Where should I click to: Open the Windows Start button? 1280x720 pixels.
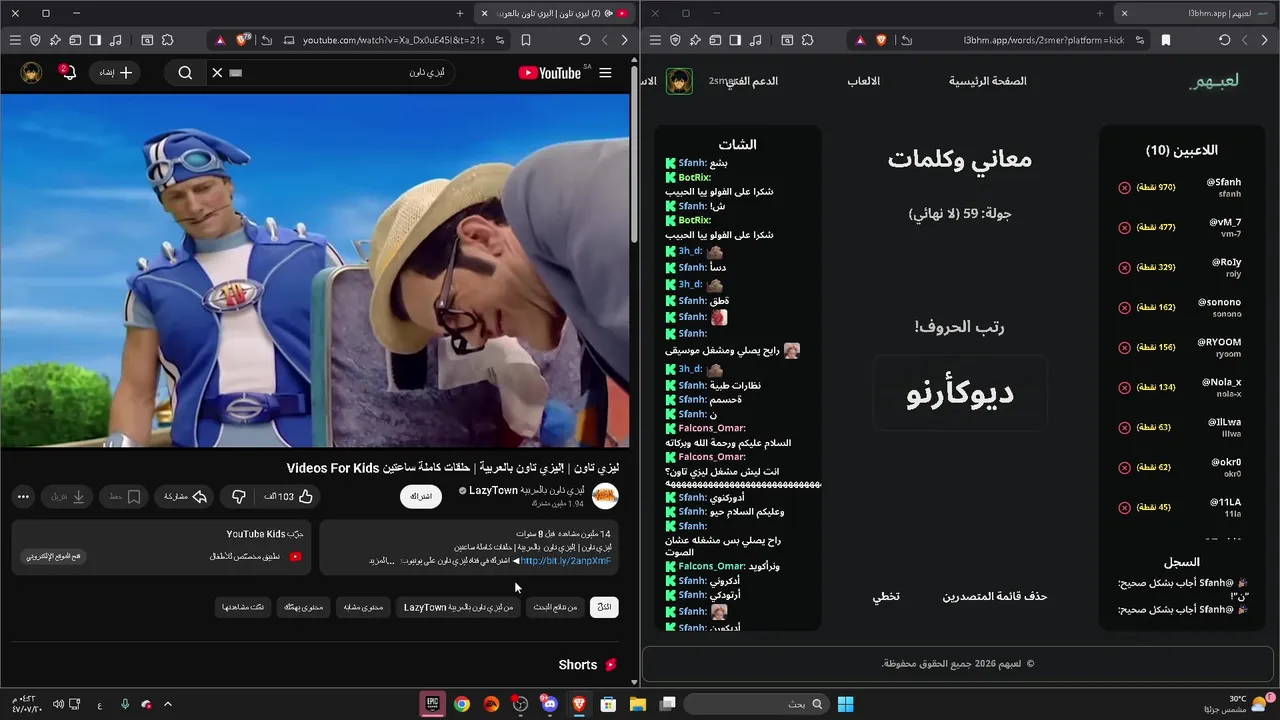coord(845,704)
